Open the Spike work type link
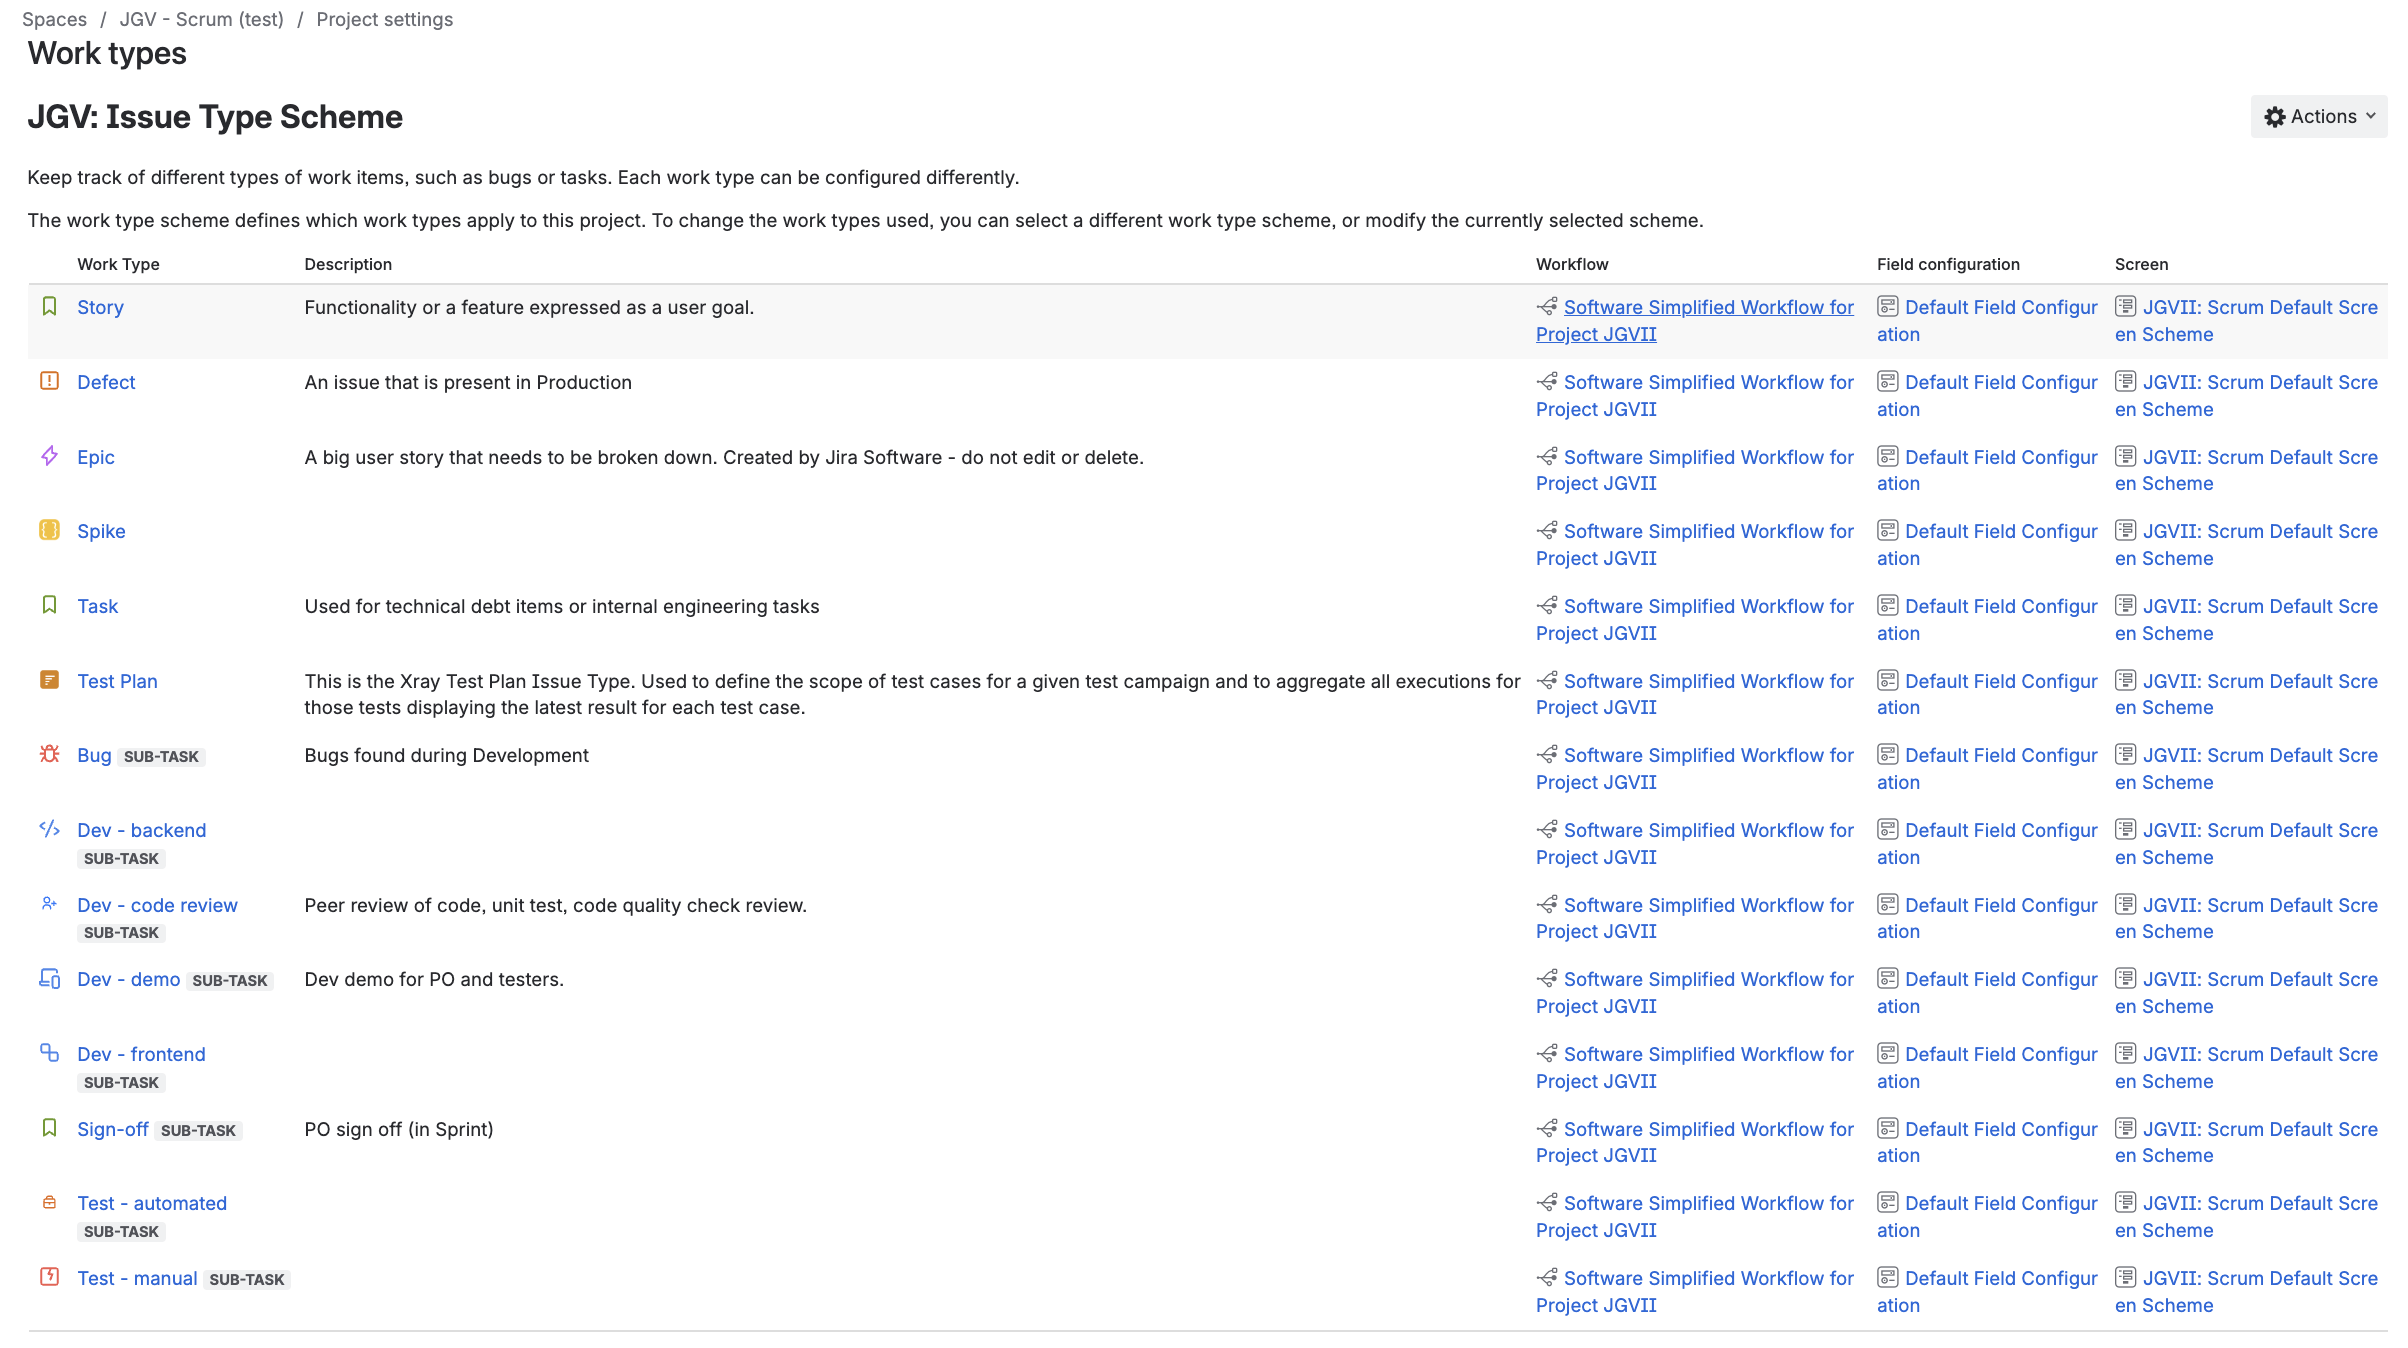 click(x=101, y=531)
